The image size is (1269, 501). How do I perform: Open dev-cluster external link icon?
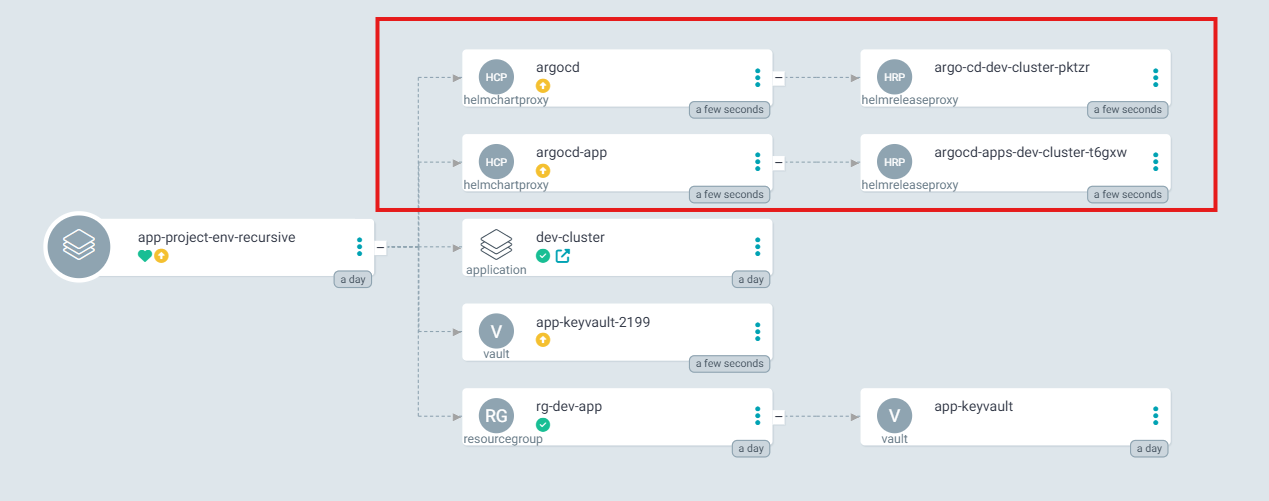tap(562, 256)
